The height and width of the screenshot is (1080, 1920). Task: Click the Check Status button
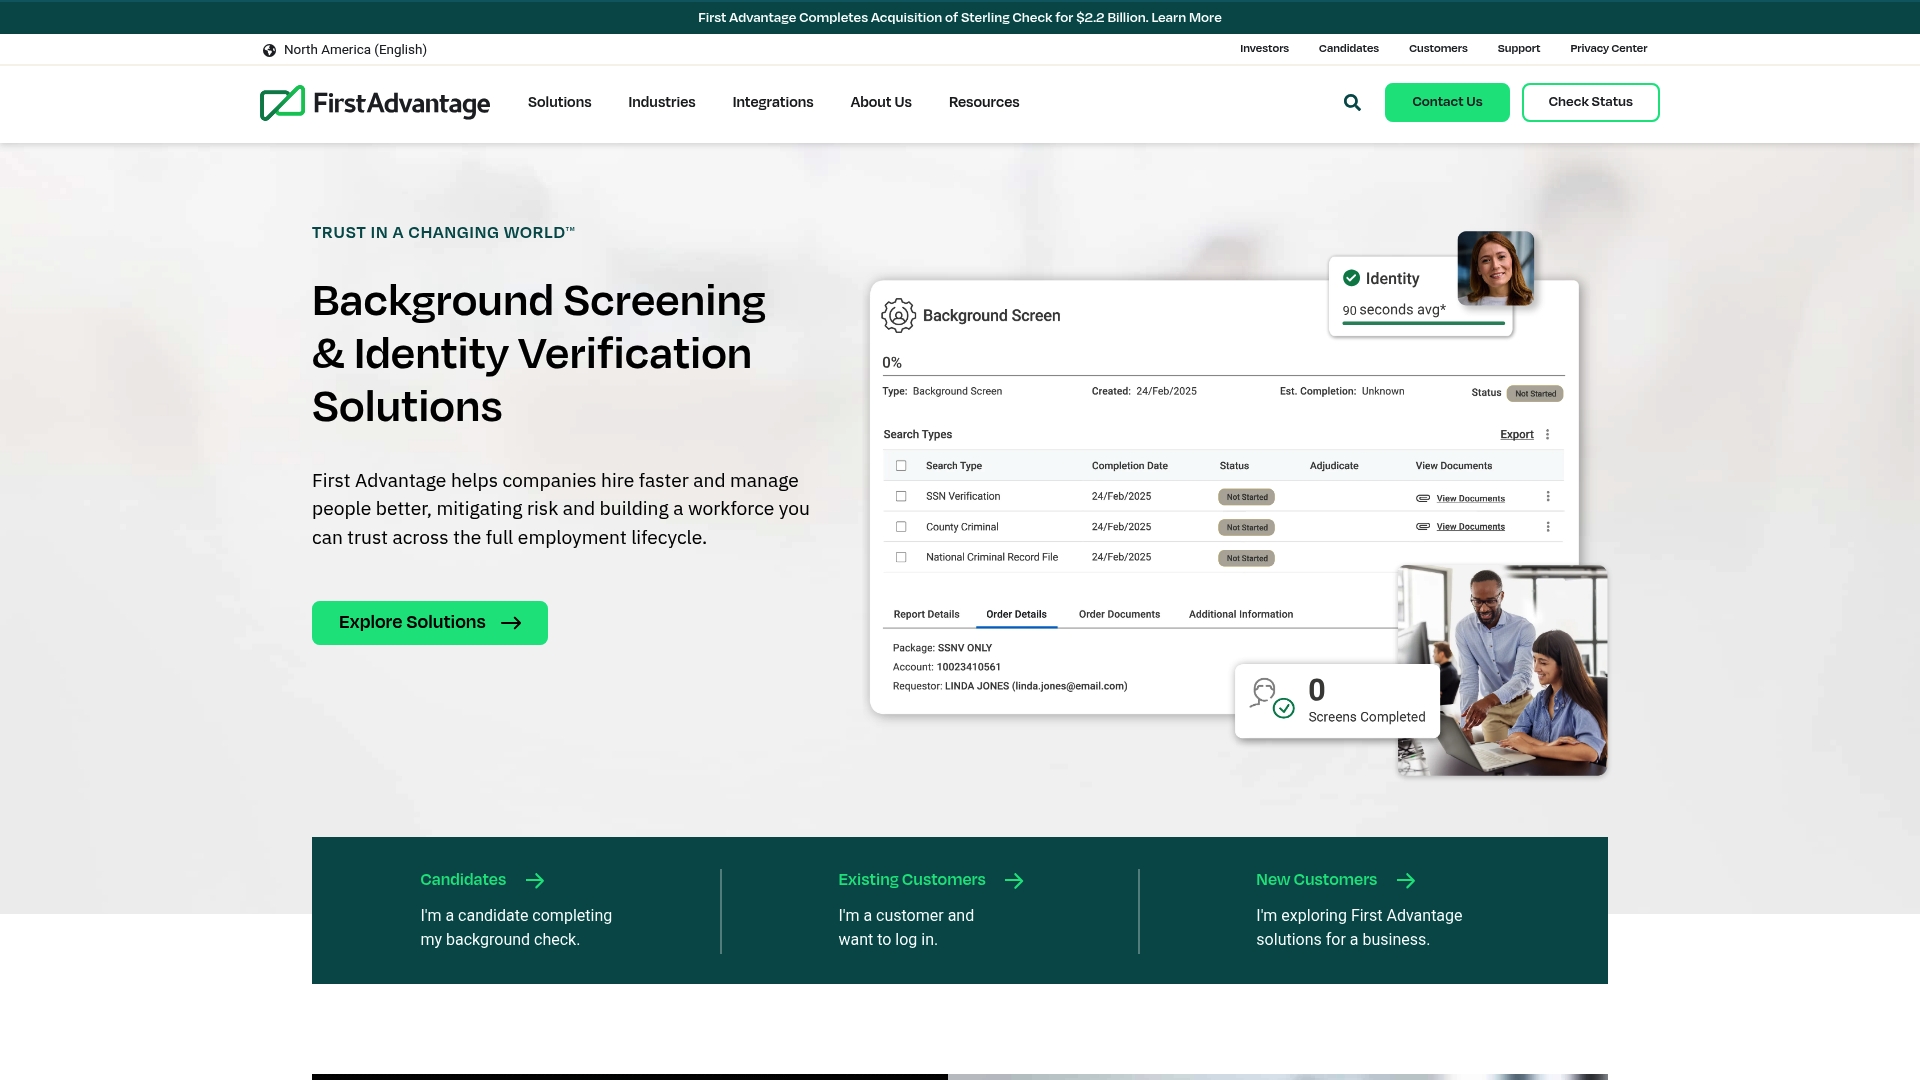1590,102
